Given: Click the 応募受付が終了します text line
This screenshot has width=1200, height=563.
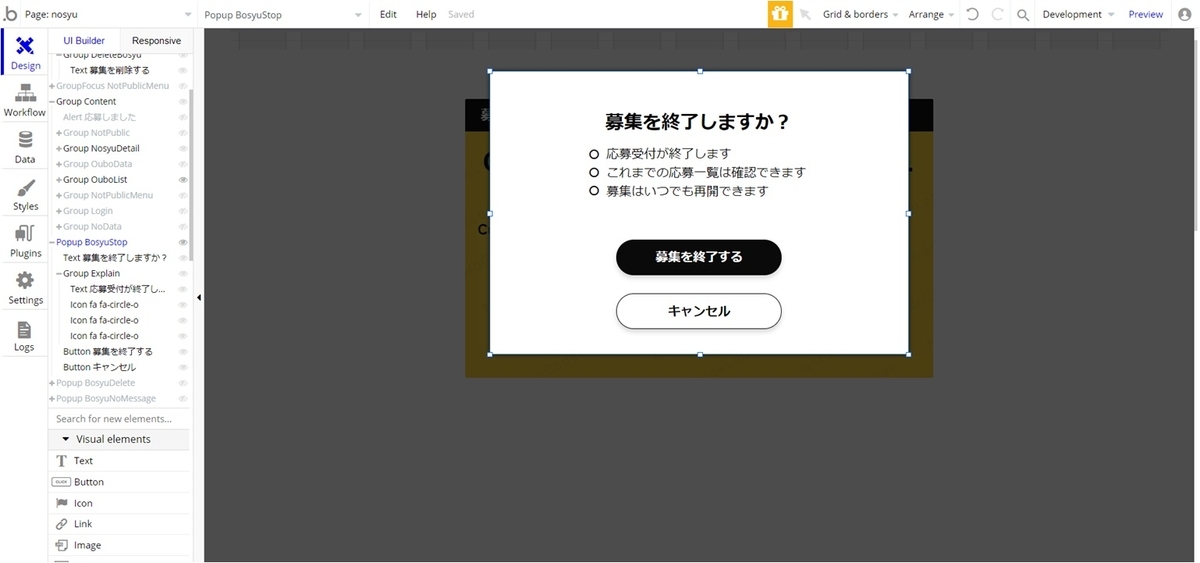Looking at the screenshot, I should [x=668, y=154].
